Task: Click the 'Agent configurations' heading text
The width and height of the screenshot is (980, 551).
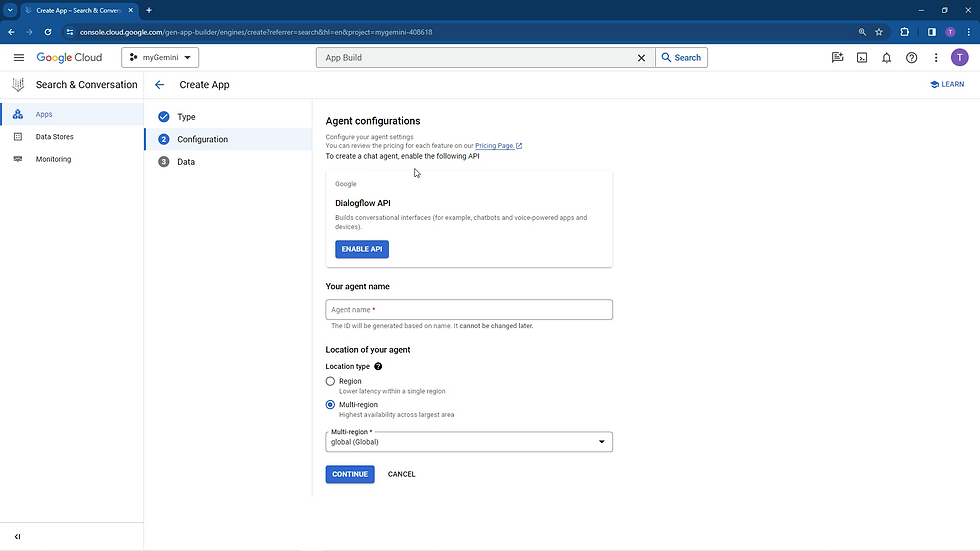Action: (x=372, y=121)
